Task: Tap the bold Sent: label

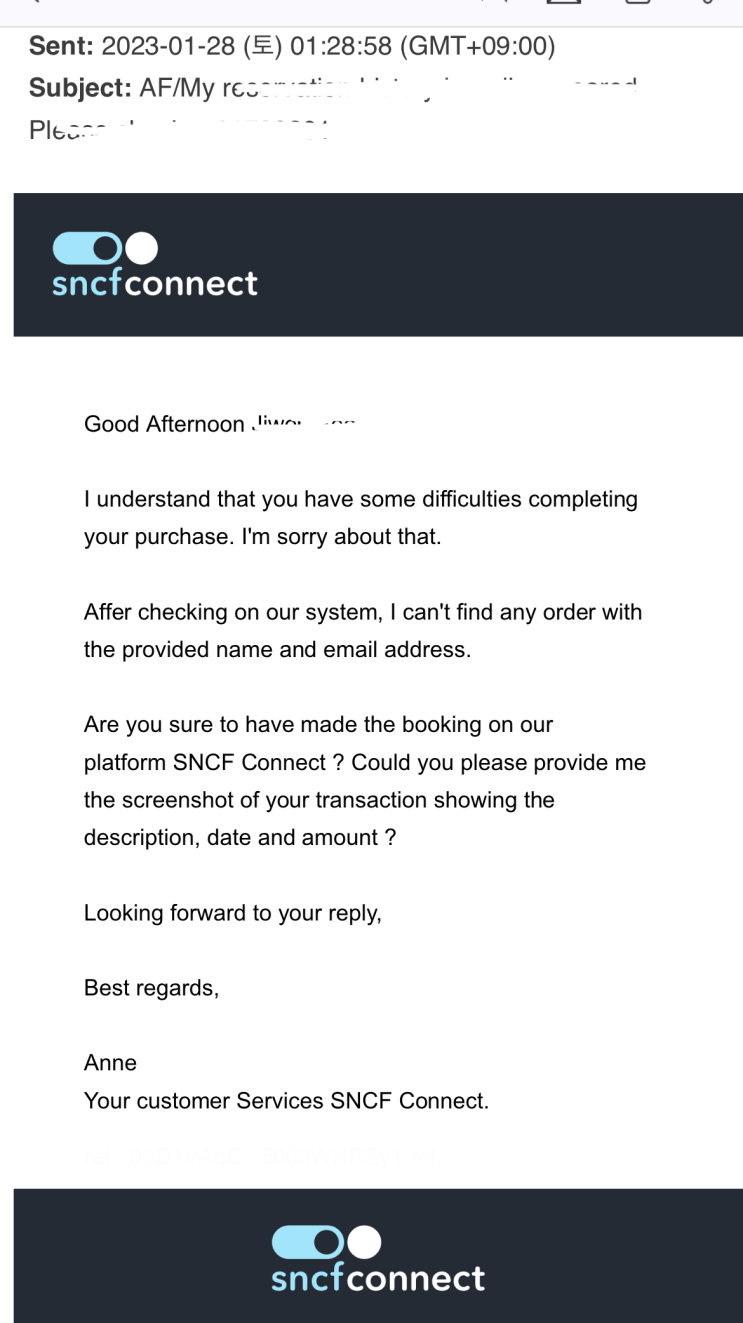Action: coord(62,46)
